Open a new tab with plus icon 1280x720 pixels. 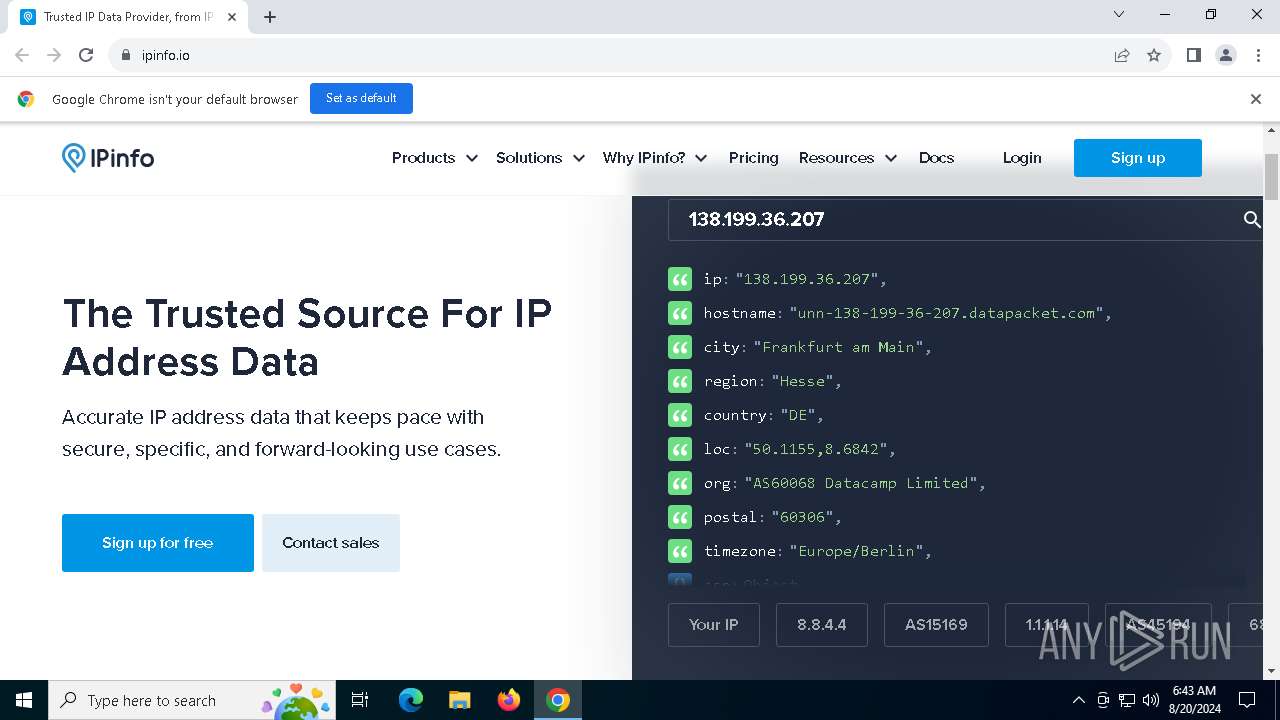click(270, 17)
